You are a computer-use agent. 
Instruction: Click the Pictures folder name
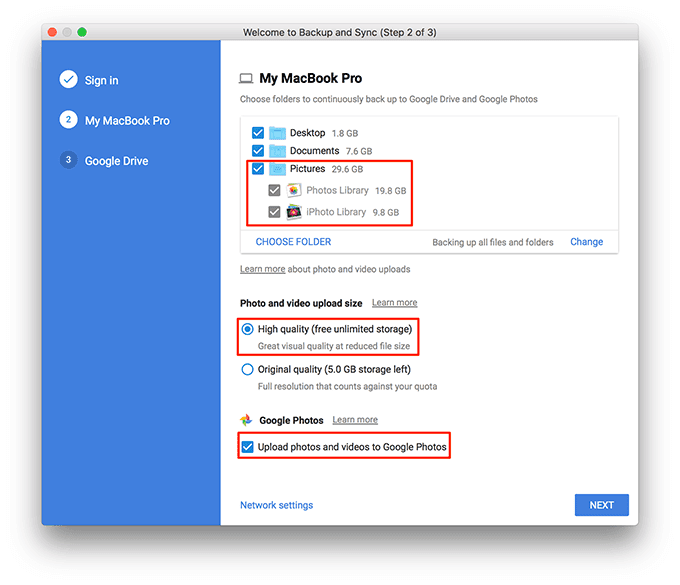(307, 168)
